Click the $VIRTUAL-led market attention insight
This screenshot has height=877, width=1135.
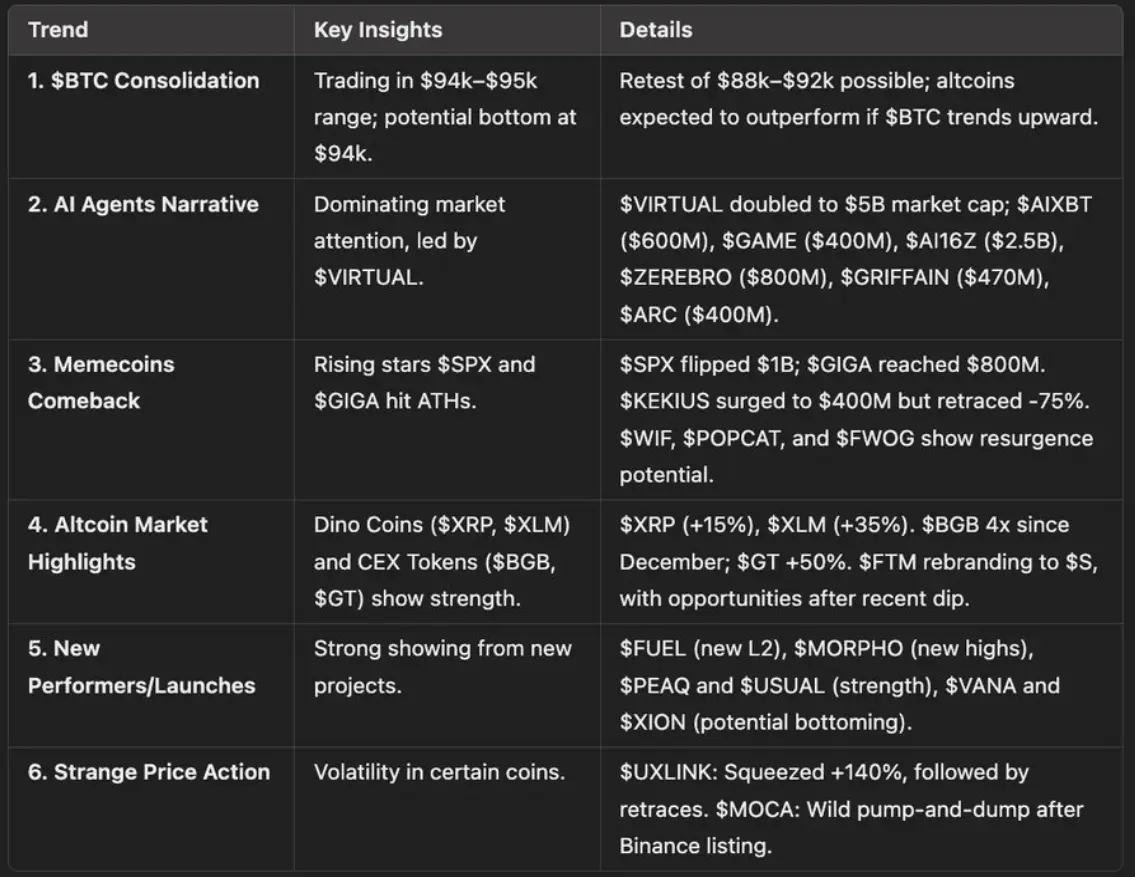click(409, 241)
